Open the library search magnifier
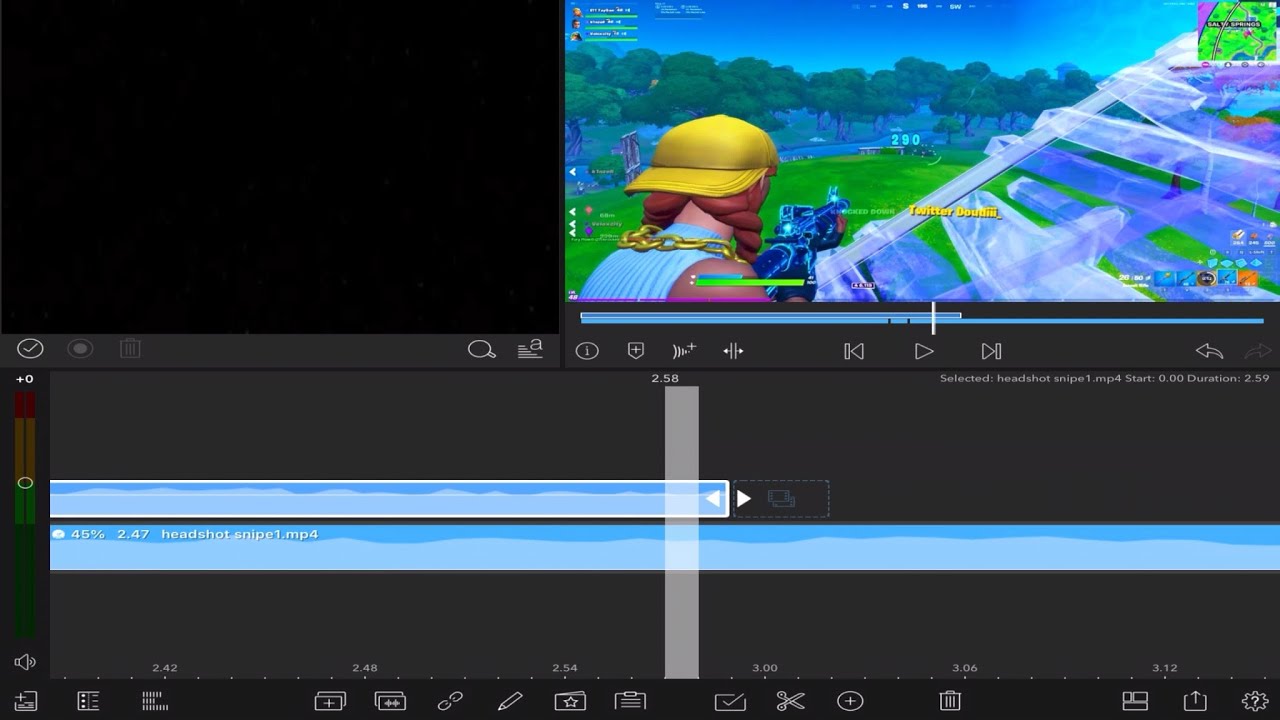This screenshot has height=720, width=1280. click(x=482, y=349)
